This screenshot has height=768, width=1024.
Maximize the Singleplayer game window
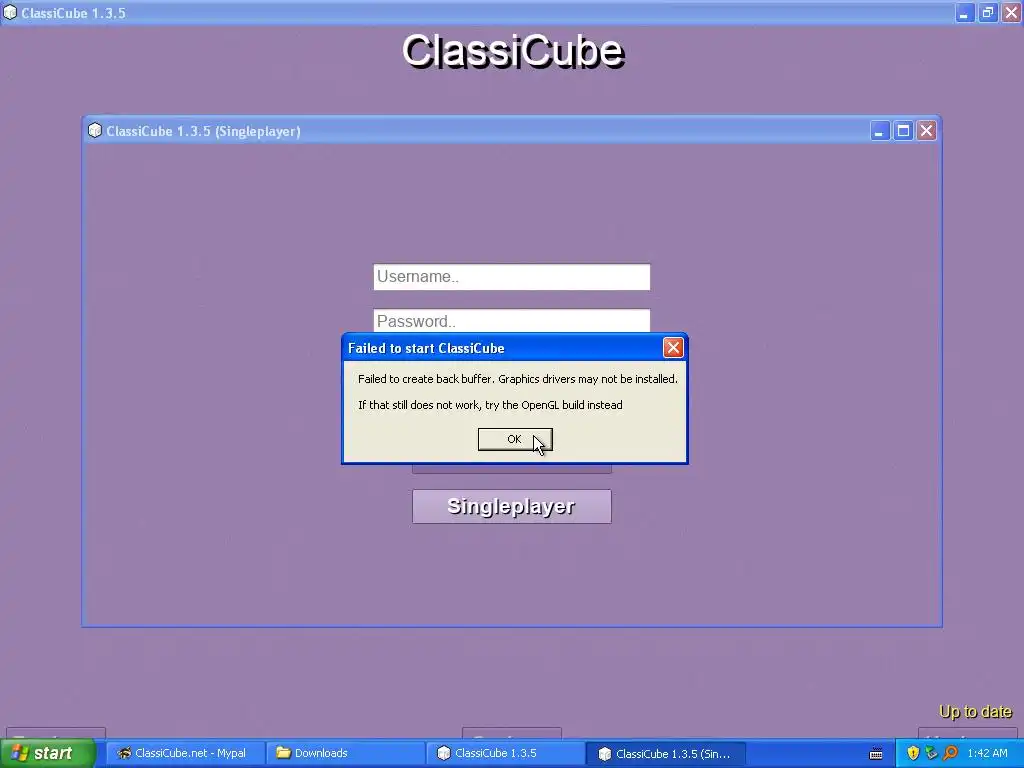tap(903, 131)
